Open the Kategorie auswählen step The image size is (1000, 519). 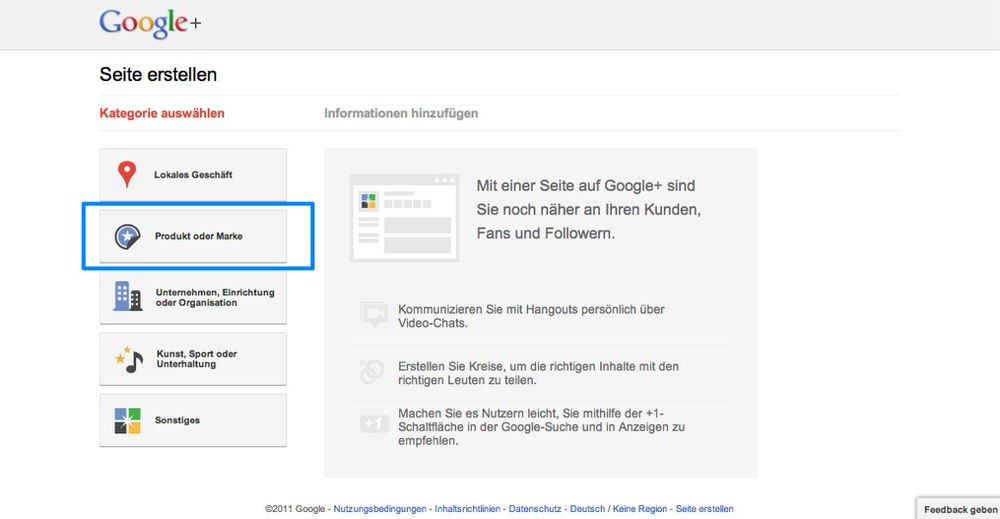pyautogui.click(x=162, y=113)
